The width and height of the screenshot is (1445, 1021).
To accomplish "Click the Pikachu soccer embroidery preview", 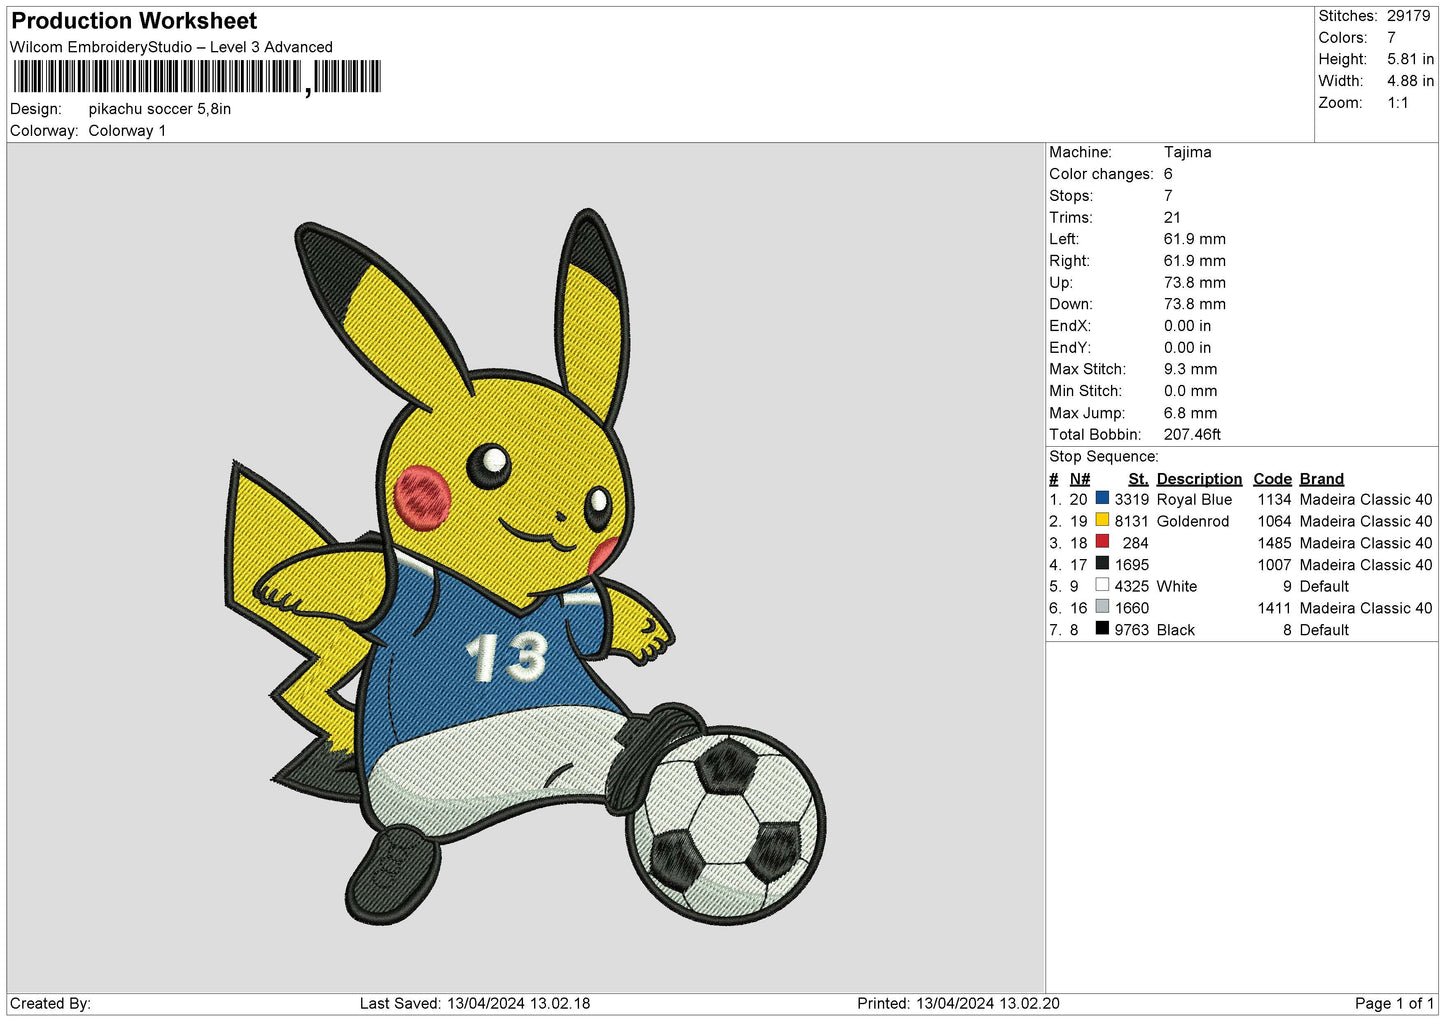I will [526, 567].
